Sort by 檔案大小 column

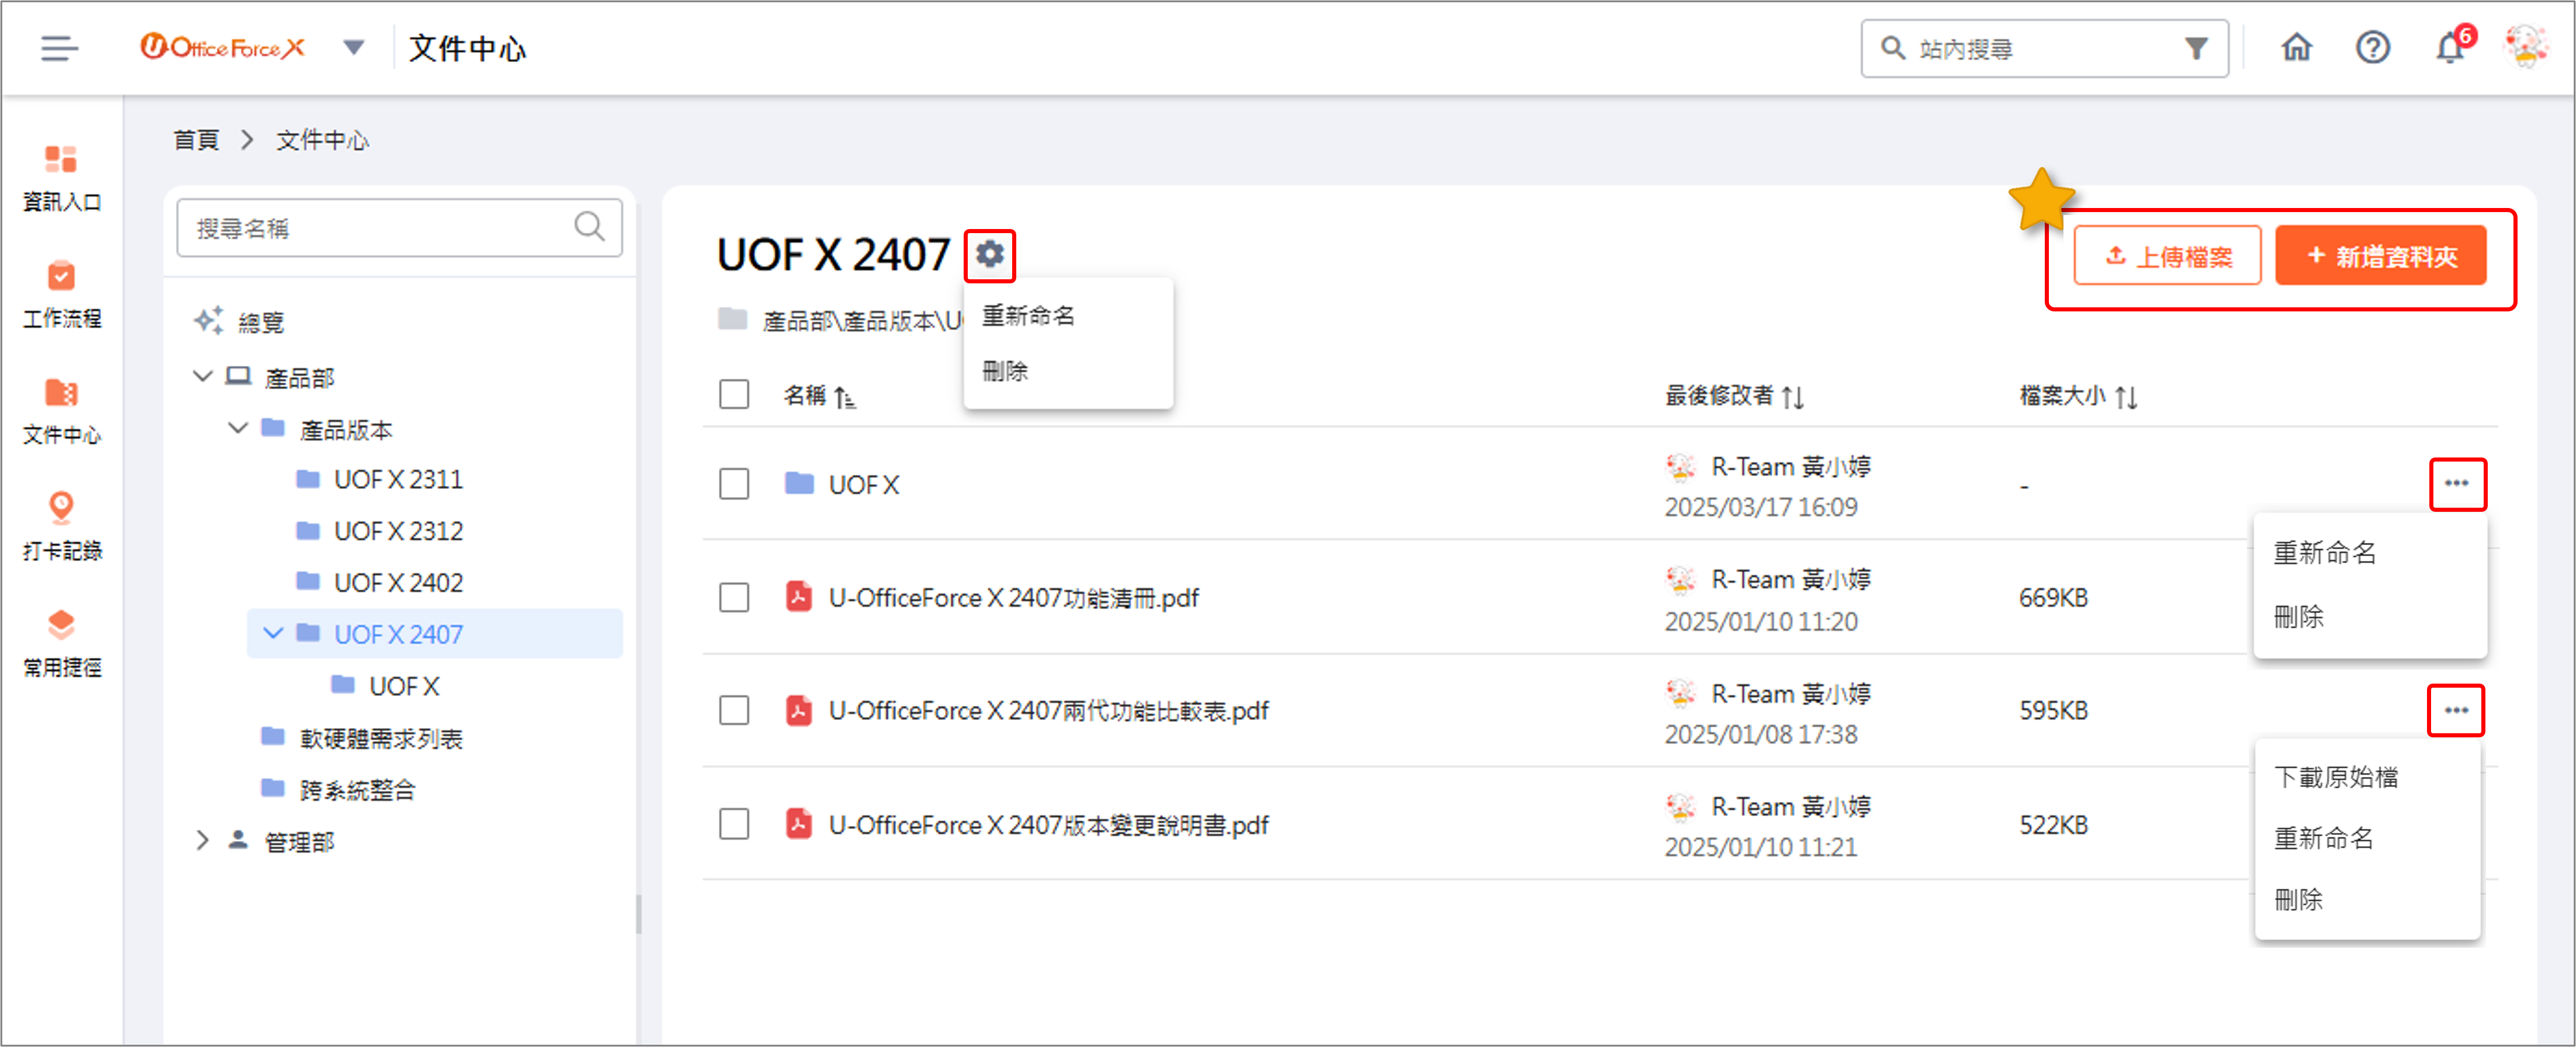[x=2078, y=396]
